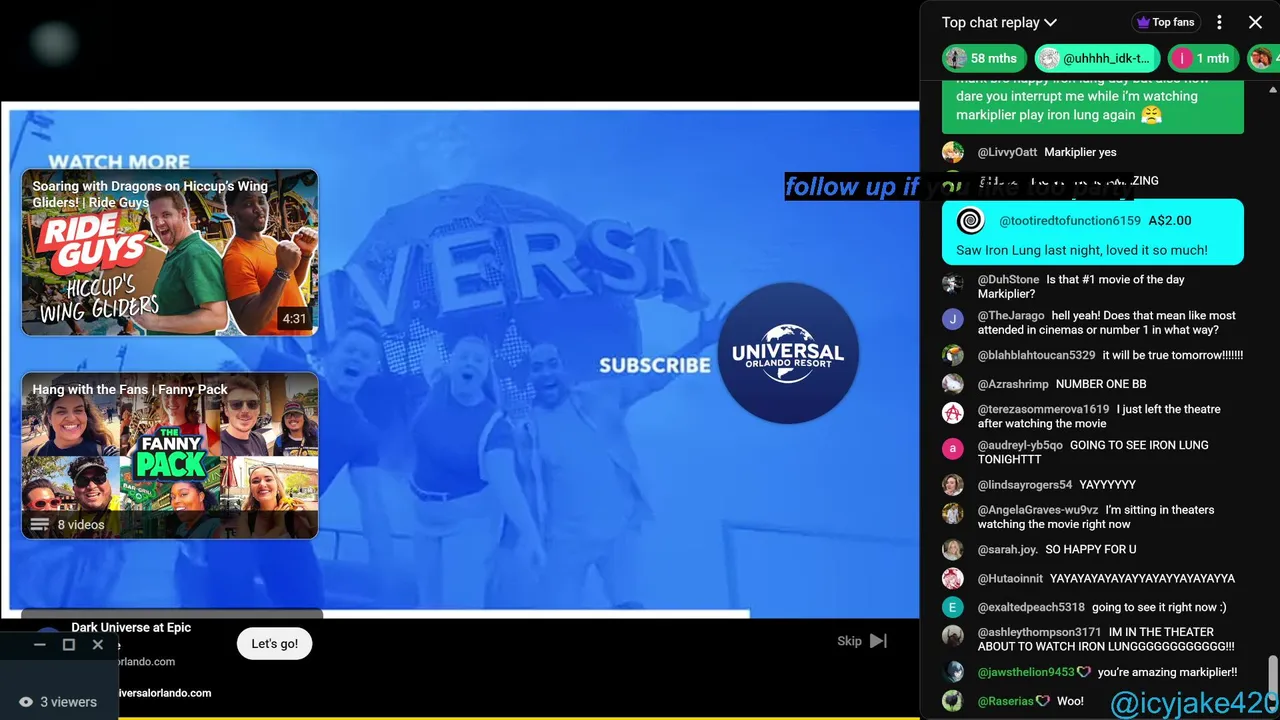
Task: Click @TheJarago username in chat
Action: [x=1011, y=316]
